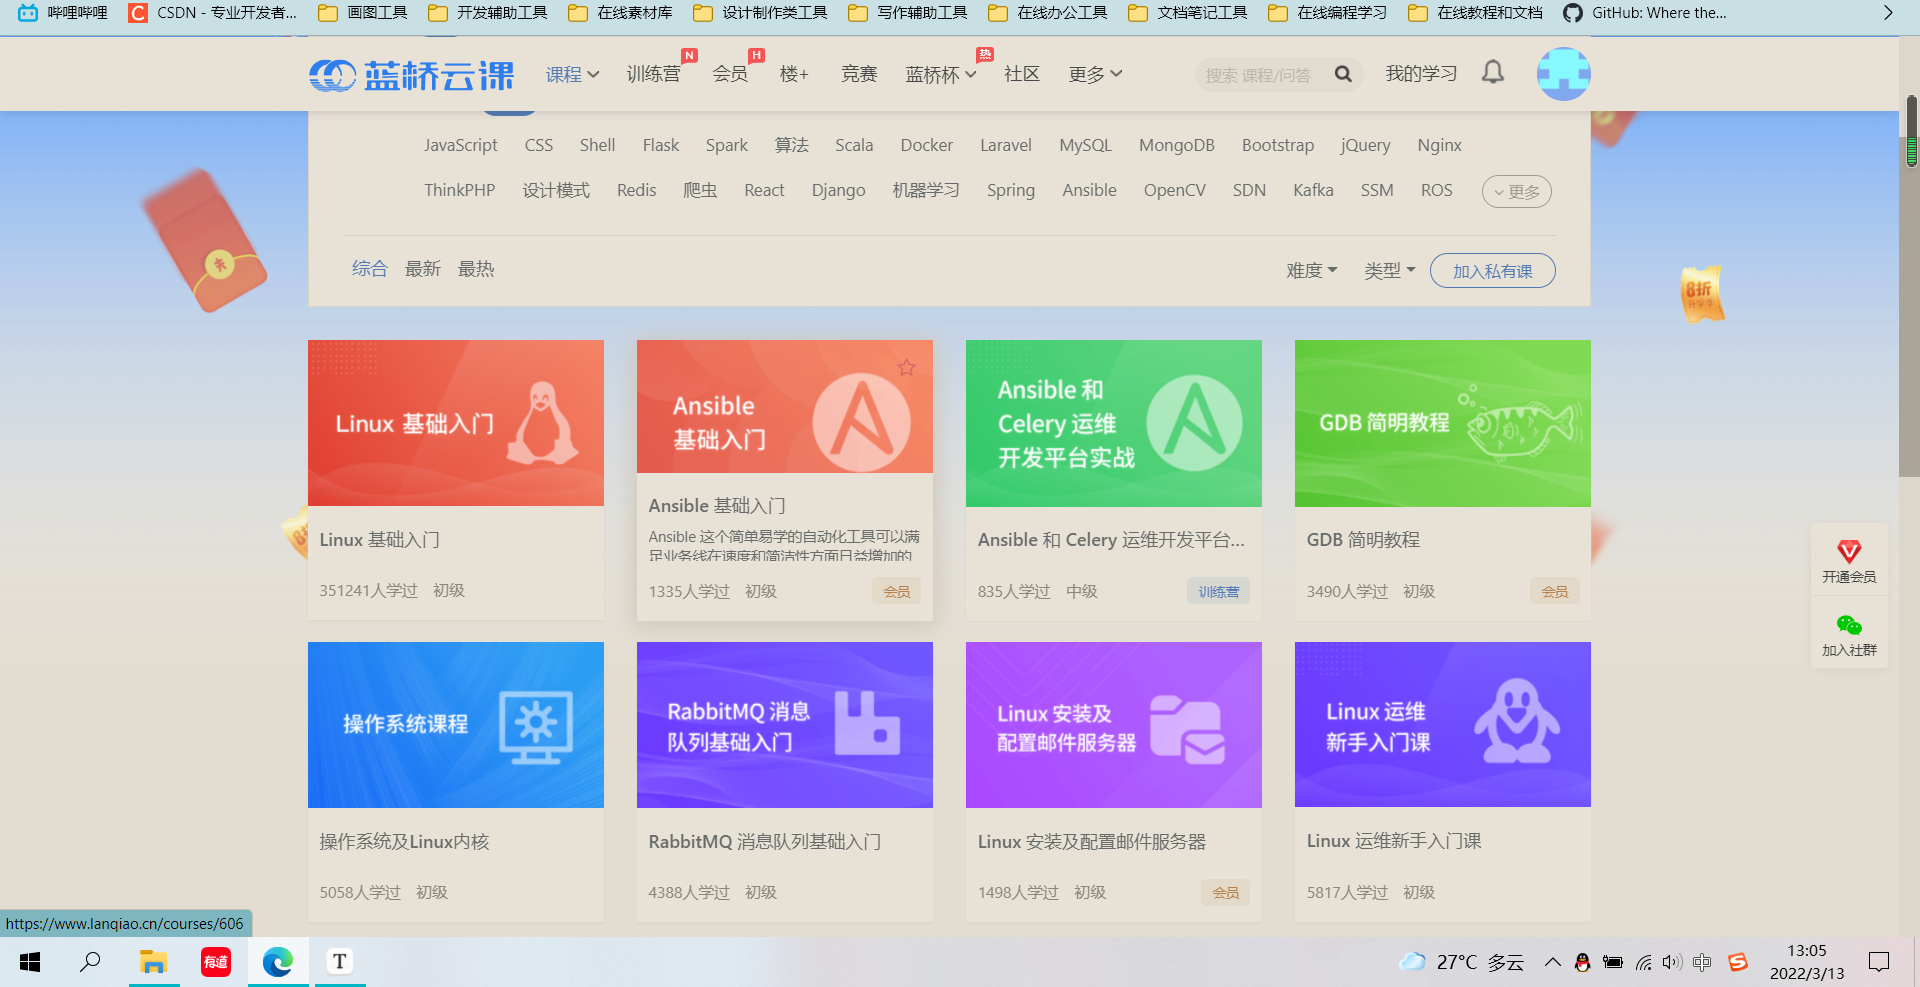The height and width of the screenshot is (987, 1920).
Task: Switch to Microsoft Edge in taskbar
Action: (x=278, y=962)
